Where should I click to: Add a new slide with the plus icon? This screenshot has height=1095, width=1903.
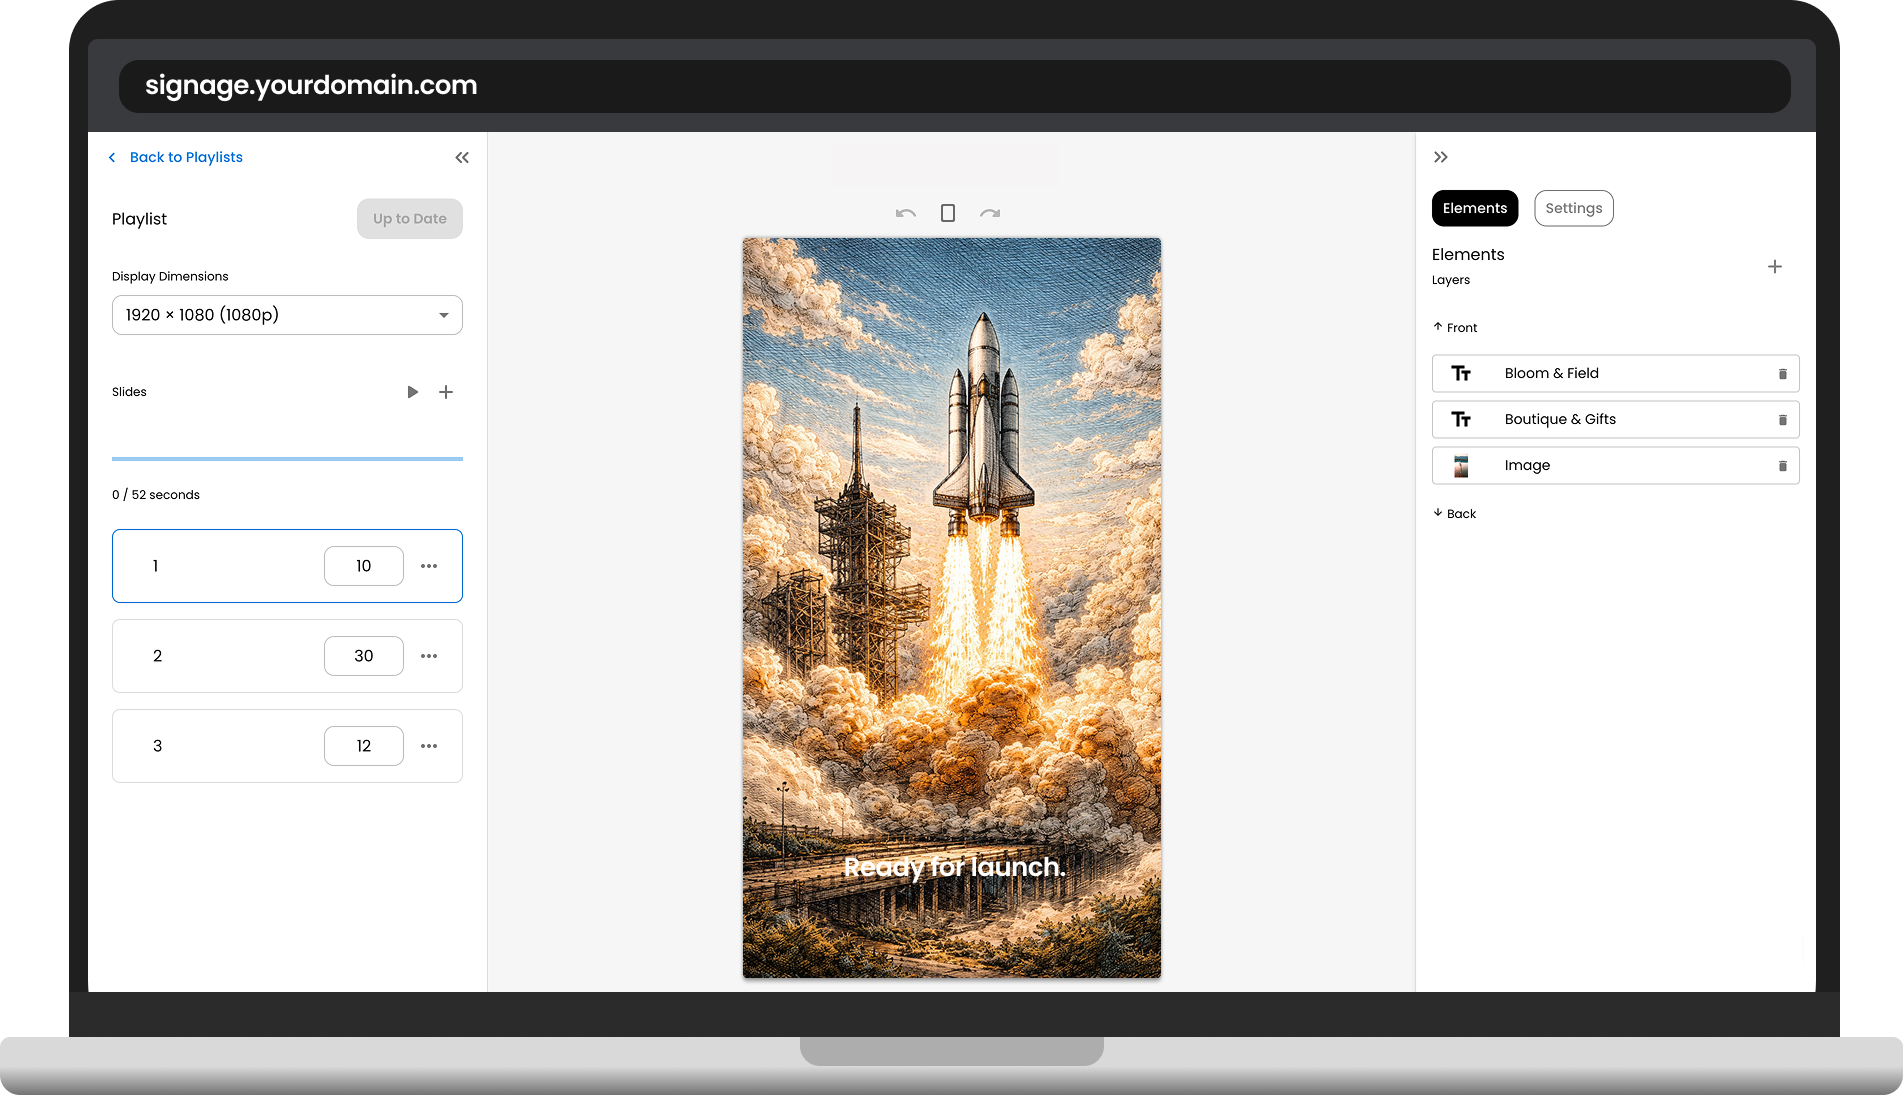(x=446, y=392)
